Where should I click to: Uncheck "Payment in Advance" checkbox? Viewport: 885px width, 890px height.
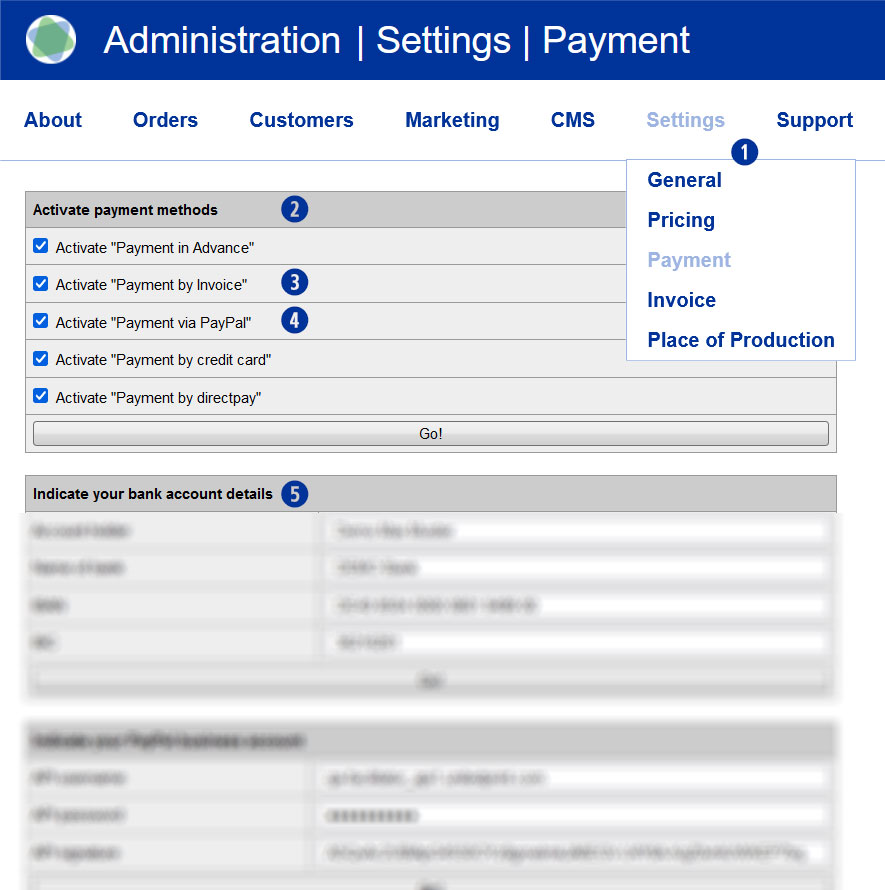click(41, 246)
